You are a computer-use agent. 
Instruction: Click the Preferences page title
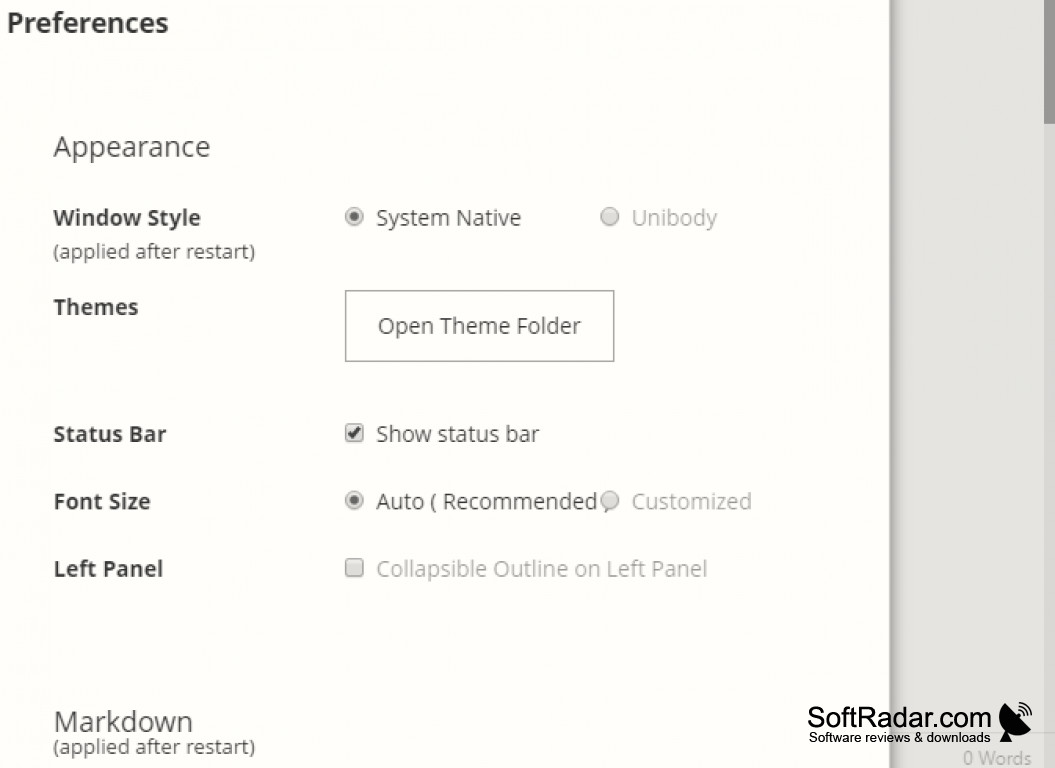pyautogui.click(x=87, y=23)
